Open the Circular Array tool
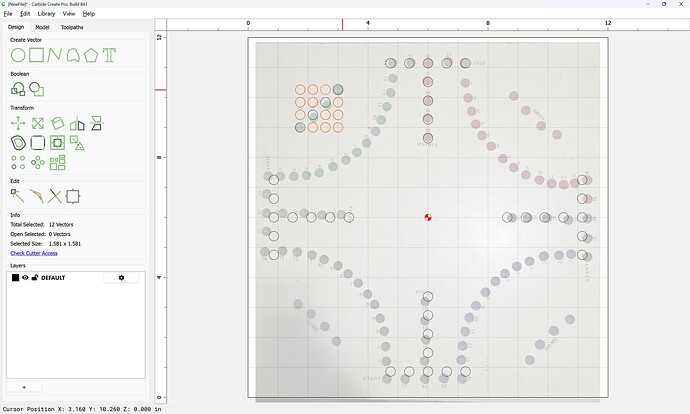 [38, 162]
